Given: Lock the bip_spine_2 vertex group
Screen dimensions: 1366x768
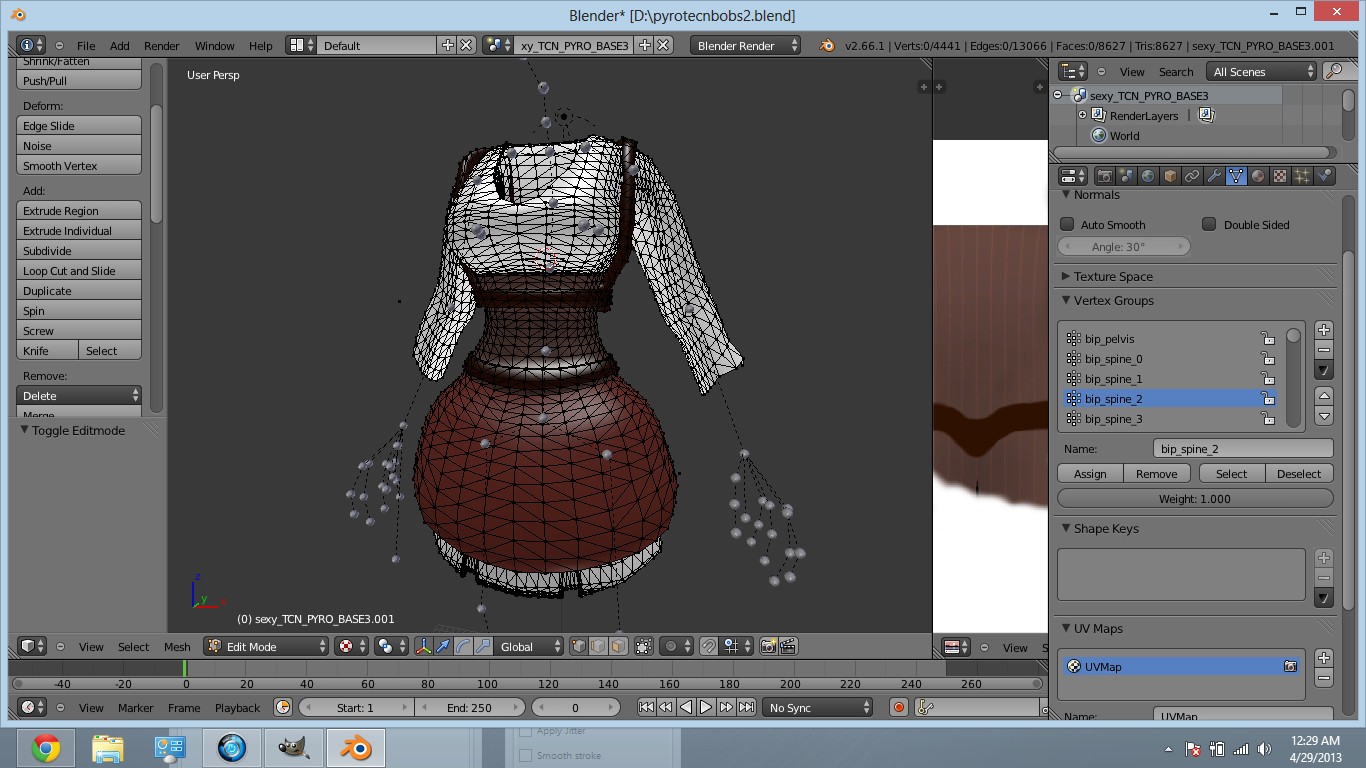Looking at the screenshot, I should [1268, 398].
